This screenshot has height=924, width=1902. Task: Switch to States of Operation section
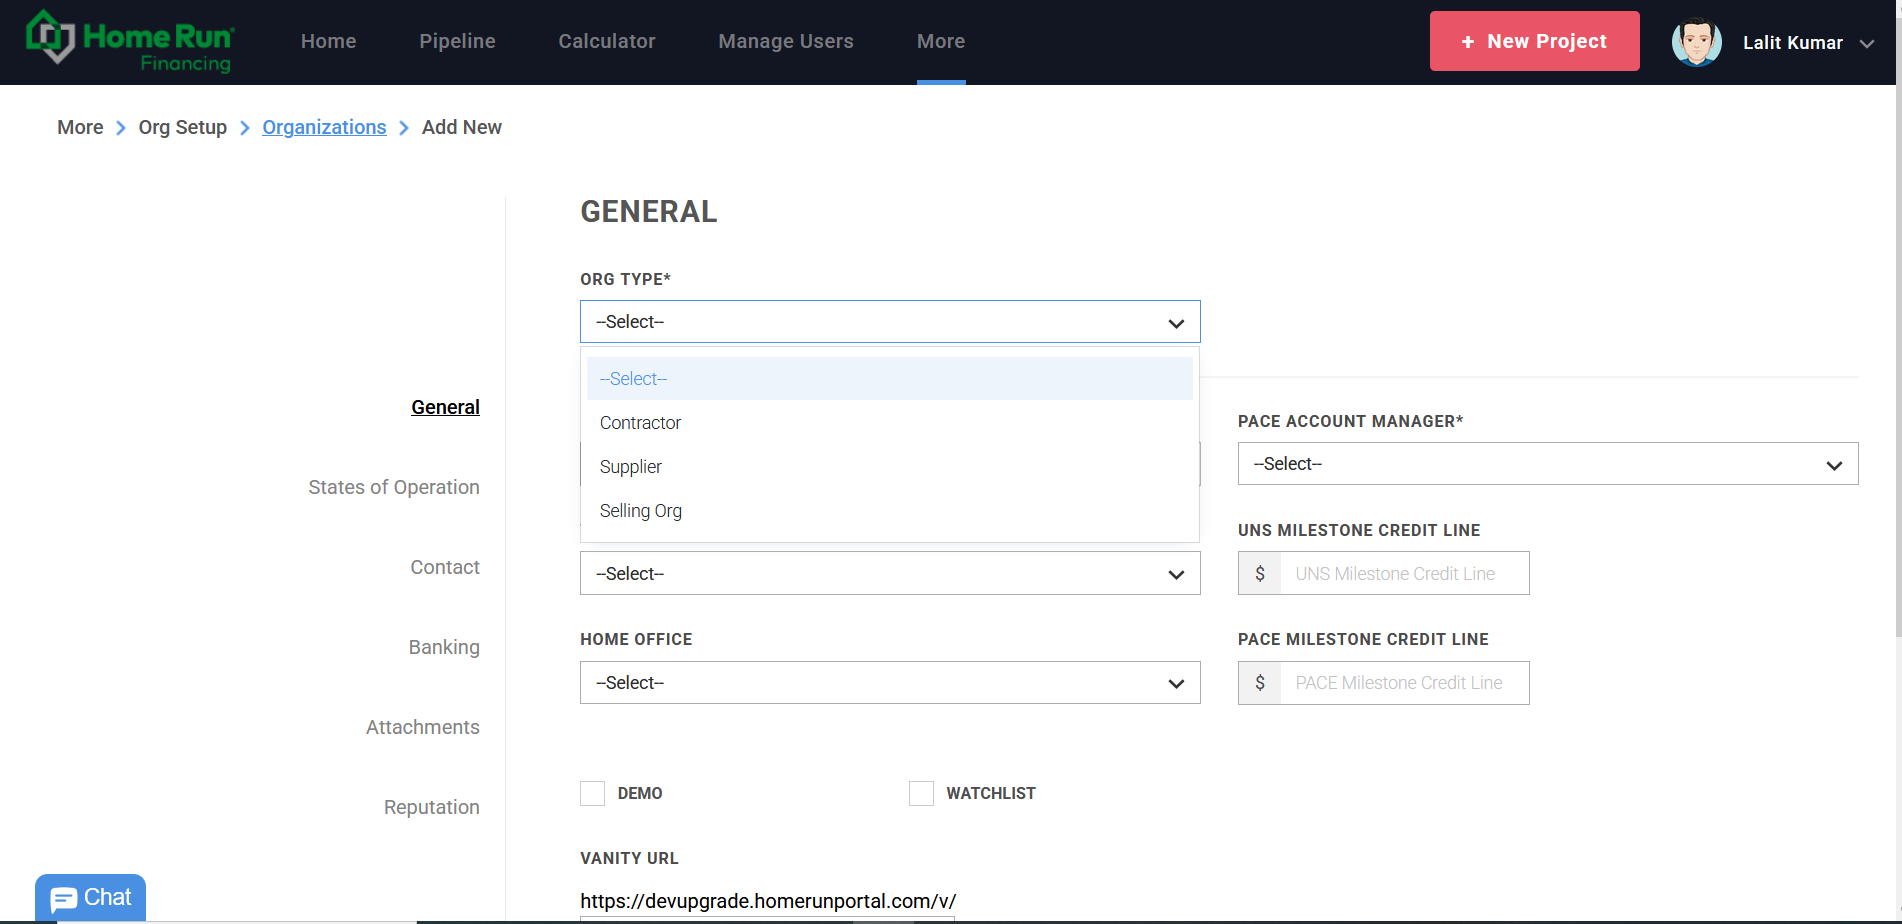click(x=394, y=487)
